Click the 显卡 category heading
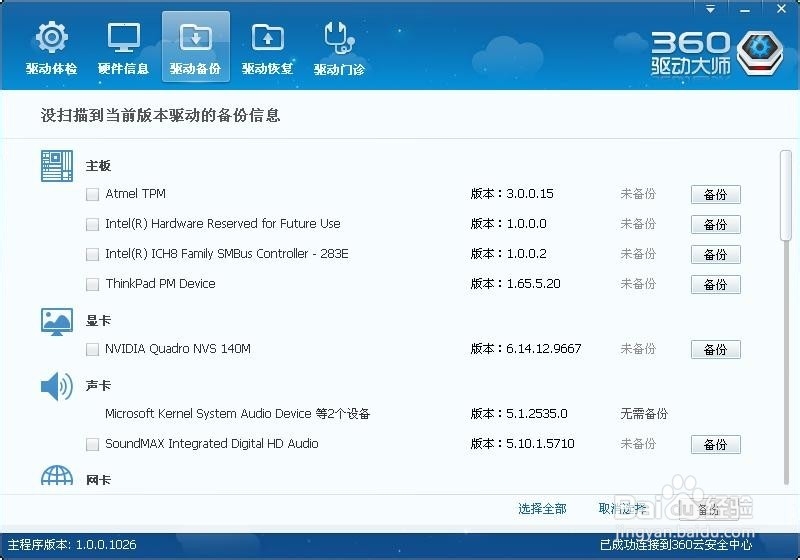800x560 pixels. [x=98, y=321]
